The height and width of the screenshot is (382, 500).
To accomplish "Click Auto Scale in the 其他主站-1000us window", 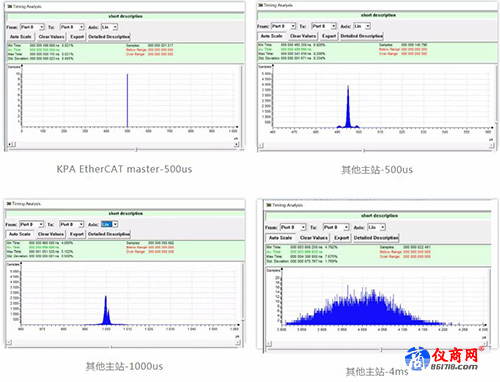I will (x=19, y=234).
